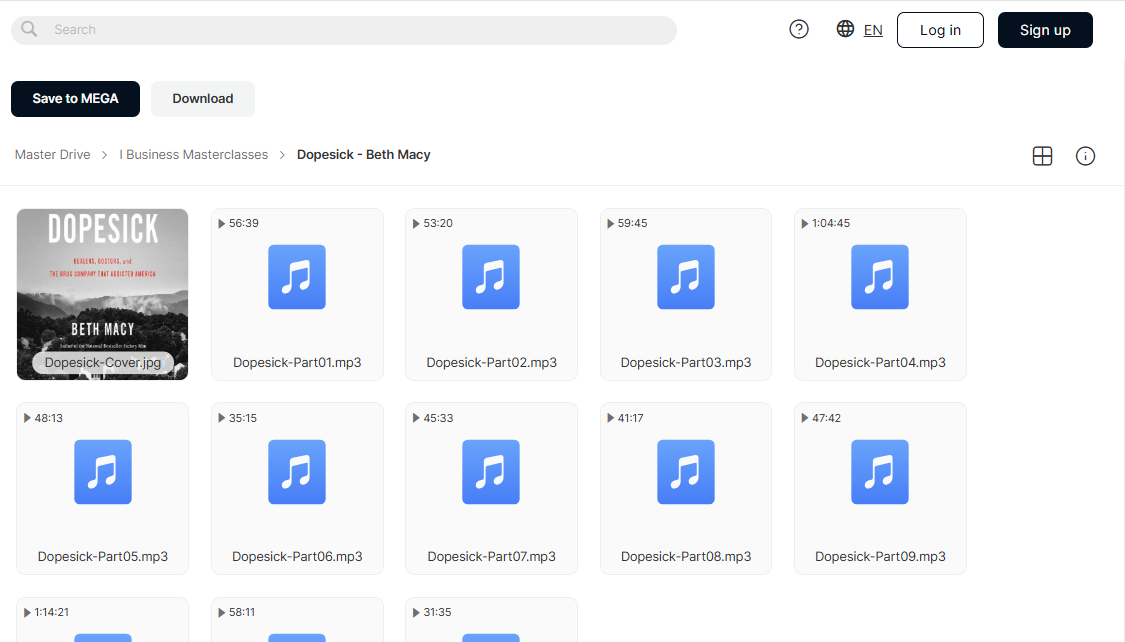Open Dopesick-Cover.jpg thumbnail
Image resolution: width=1125 pixels, height=642 pixels.
coord(103,294)
